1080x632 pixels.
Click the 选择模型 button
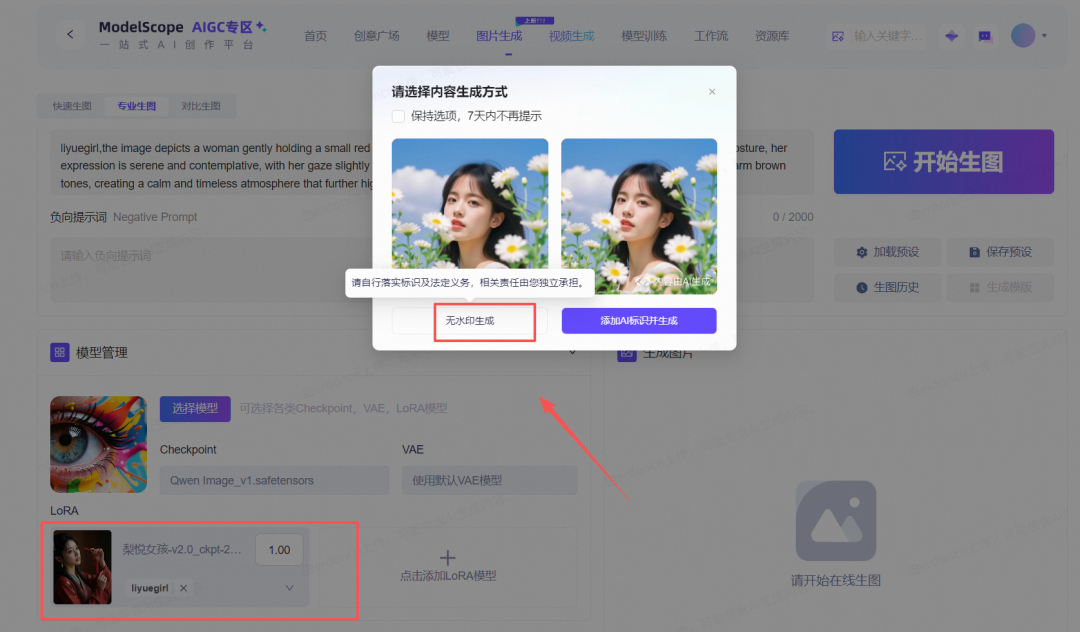click(x=195, y=408)
